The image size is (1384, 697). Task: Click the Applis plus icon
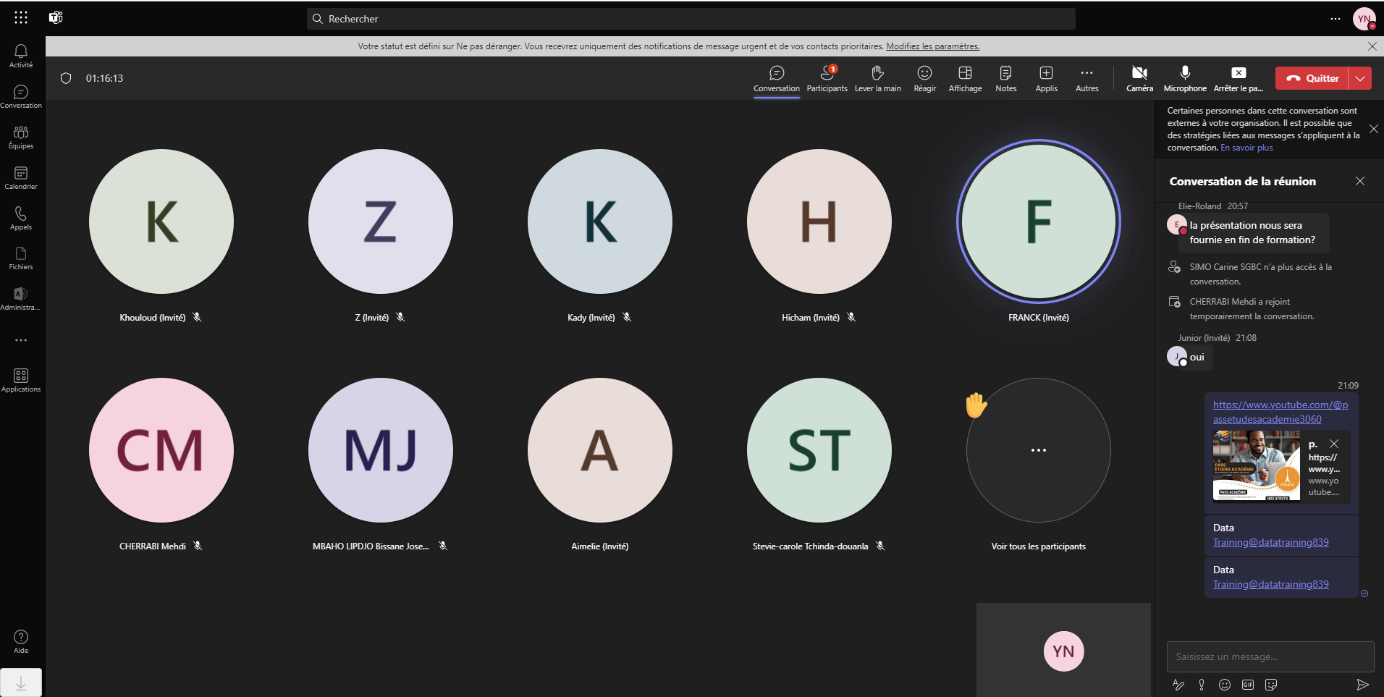(x=1046, y=73)
